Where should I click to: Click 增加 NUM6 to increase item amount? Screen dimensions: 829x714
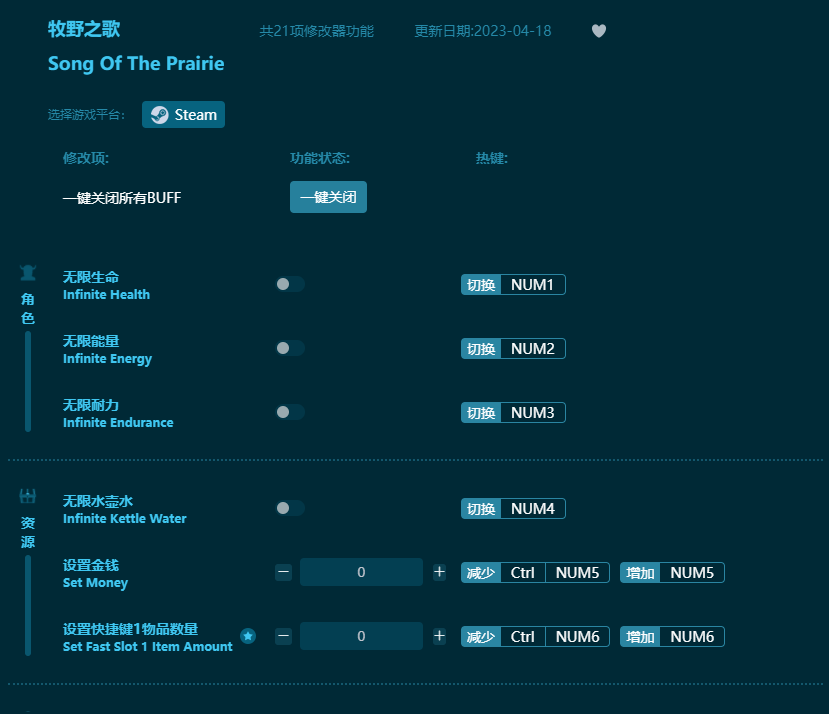click(x=672, y=636)
